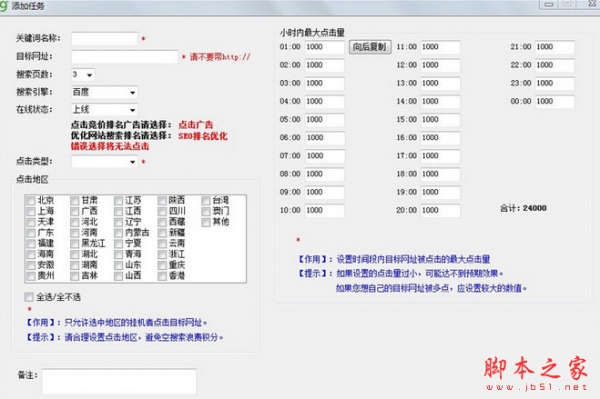Check the 云南 region checkbox
The image size is (600, 399).
tap(162, 243)
